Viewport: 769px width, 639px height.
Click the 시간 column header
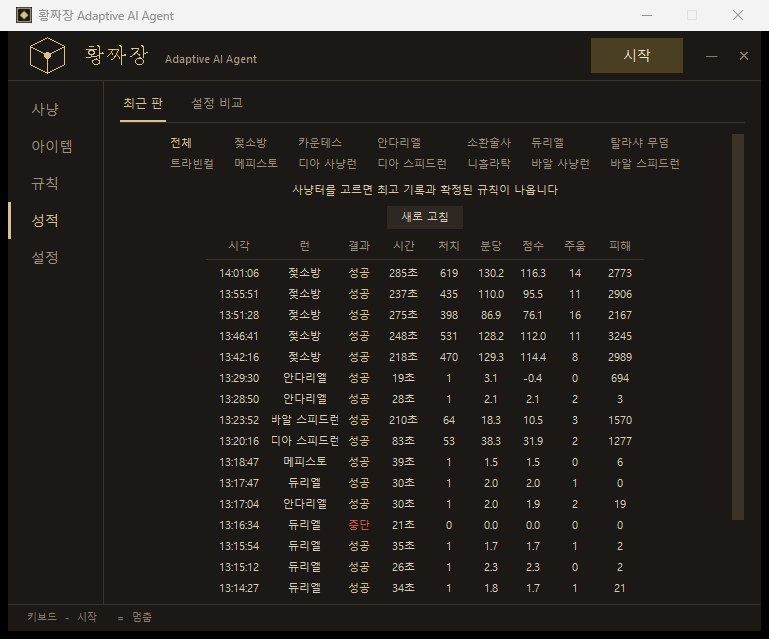404,246
